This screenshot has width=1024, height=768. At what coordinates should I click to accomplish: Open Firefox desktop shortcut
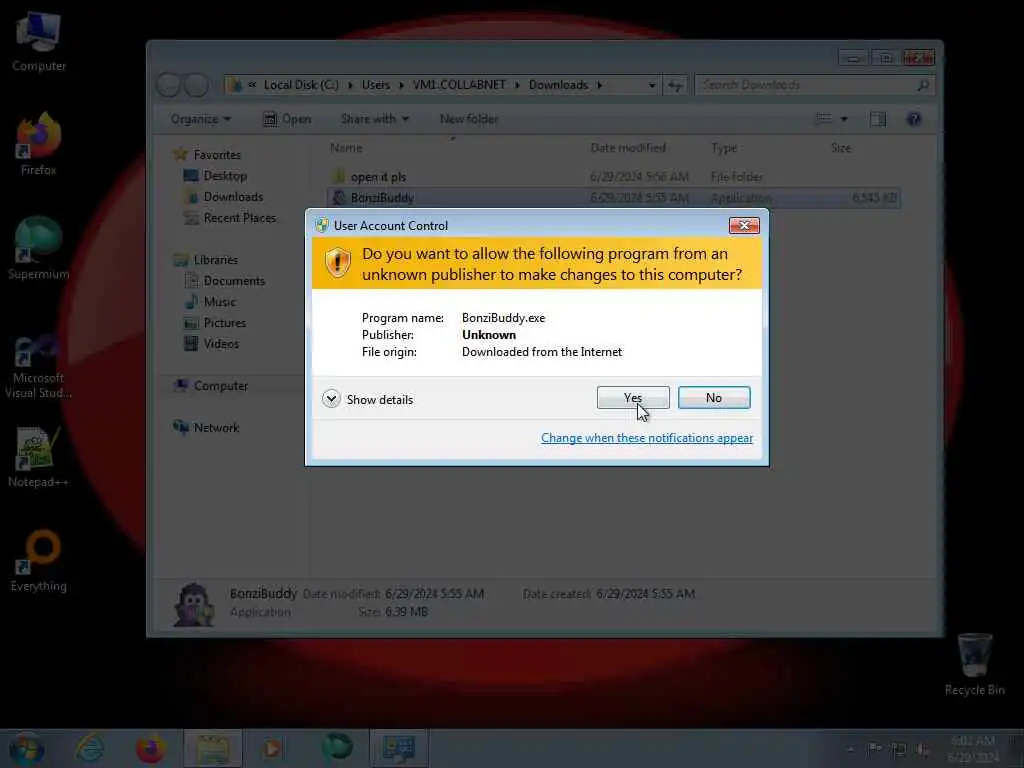click(x=39, y=145)
